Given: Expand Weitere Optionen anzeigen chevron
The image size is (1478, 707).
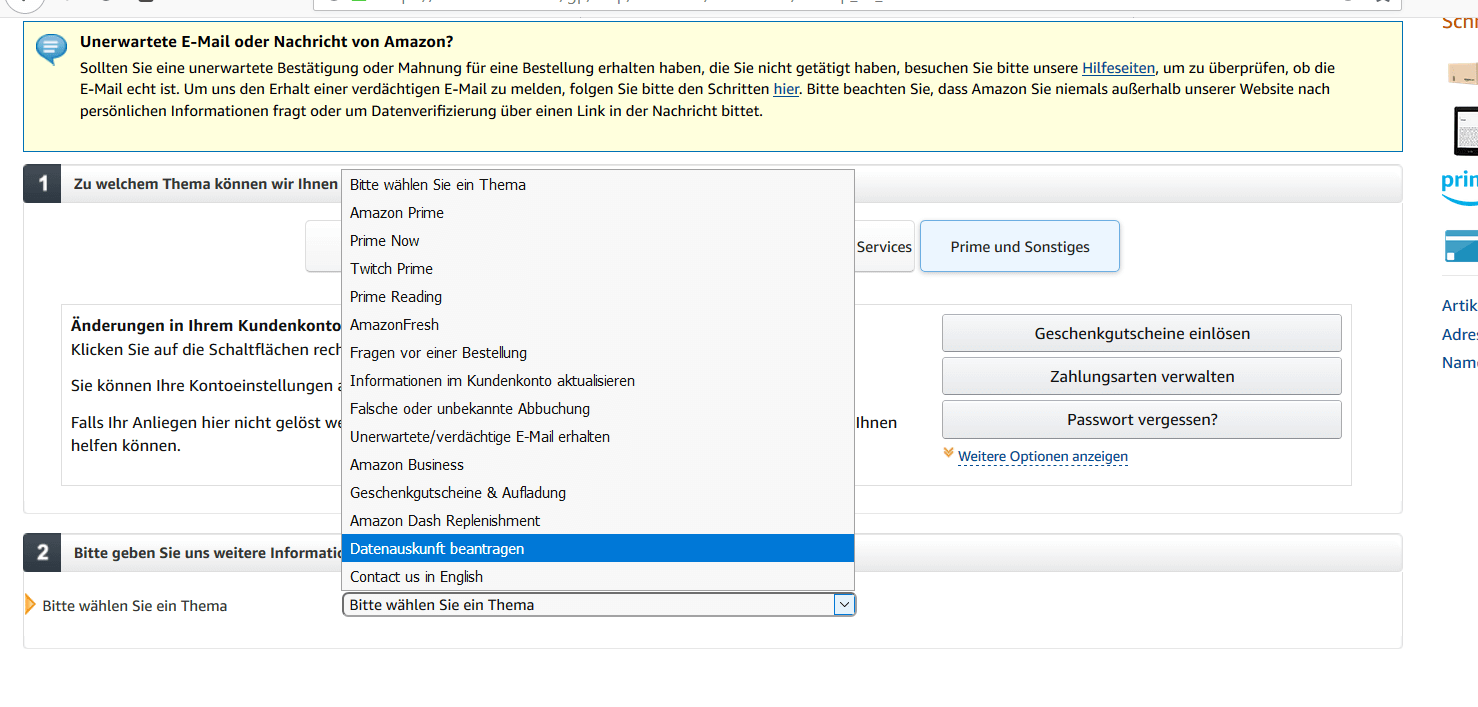Looking at the screenshot, I should [948, 454].
